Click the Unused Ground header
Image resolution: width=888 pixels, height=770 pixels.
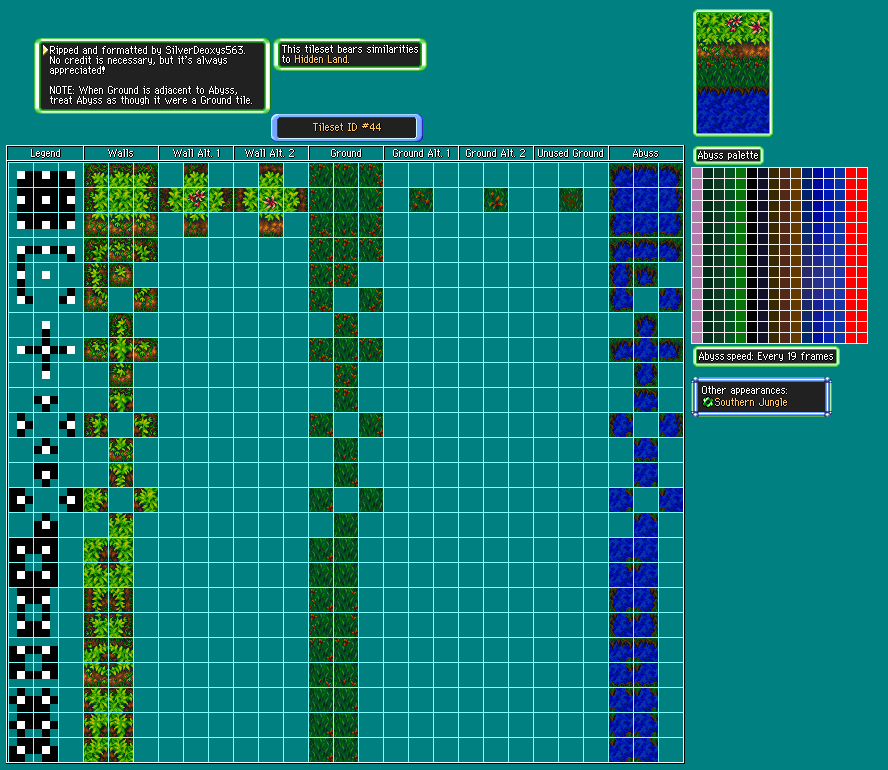click(x=570, y=153)
